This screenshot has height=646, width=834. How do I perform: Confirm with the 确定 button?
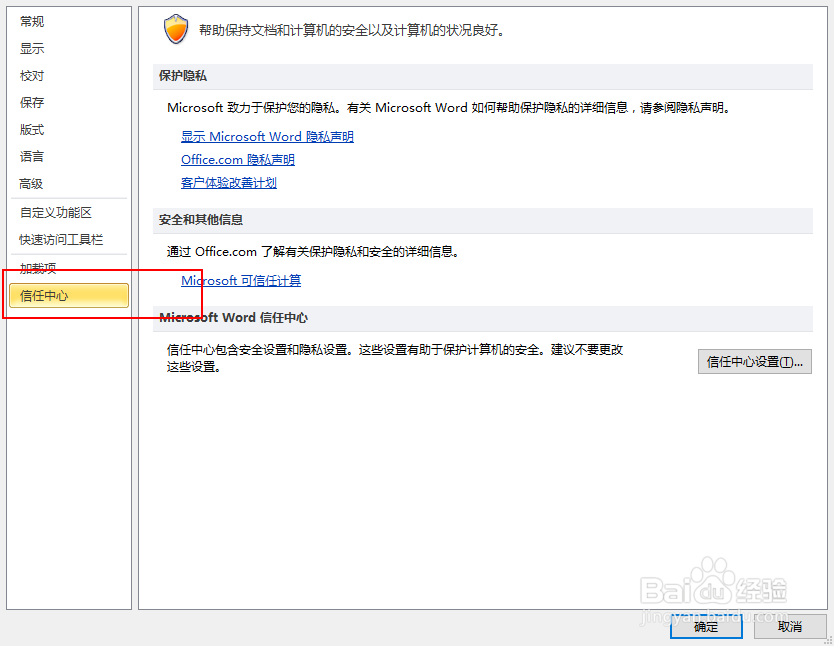706,627
